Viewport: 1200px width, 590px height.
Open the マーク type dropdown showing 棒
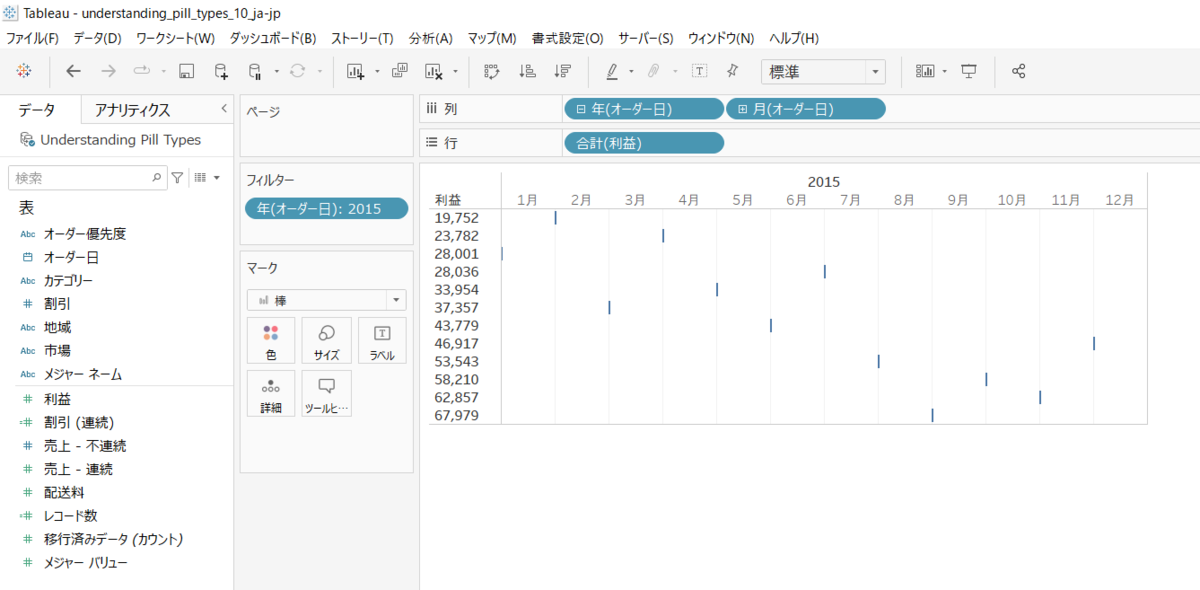(326, 299)
